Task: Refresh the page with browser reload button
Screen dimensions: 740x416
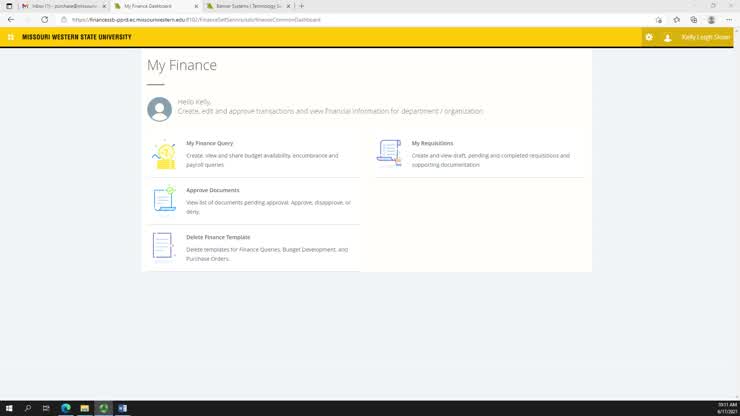Action: click(44, 19)
